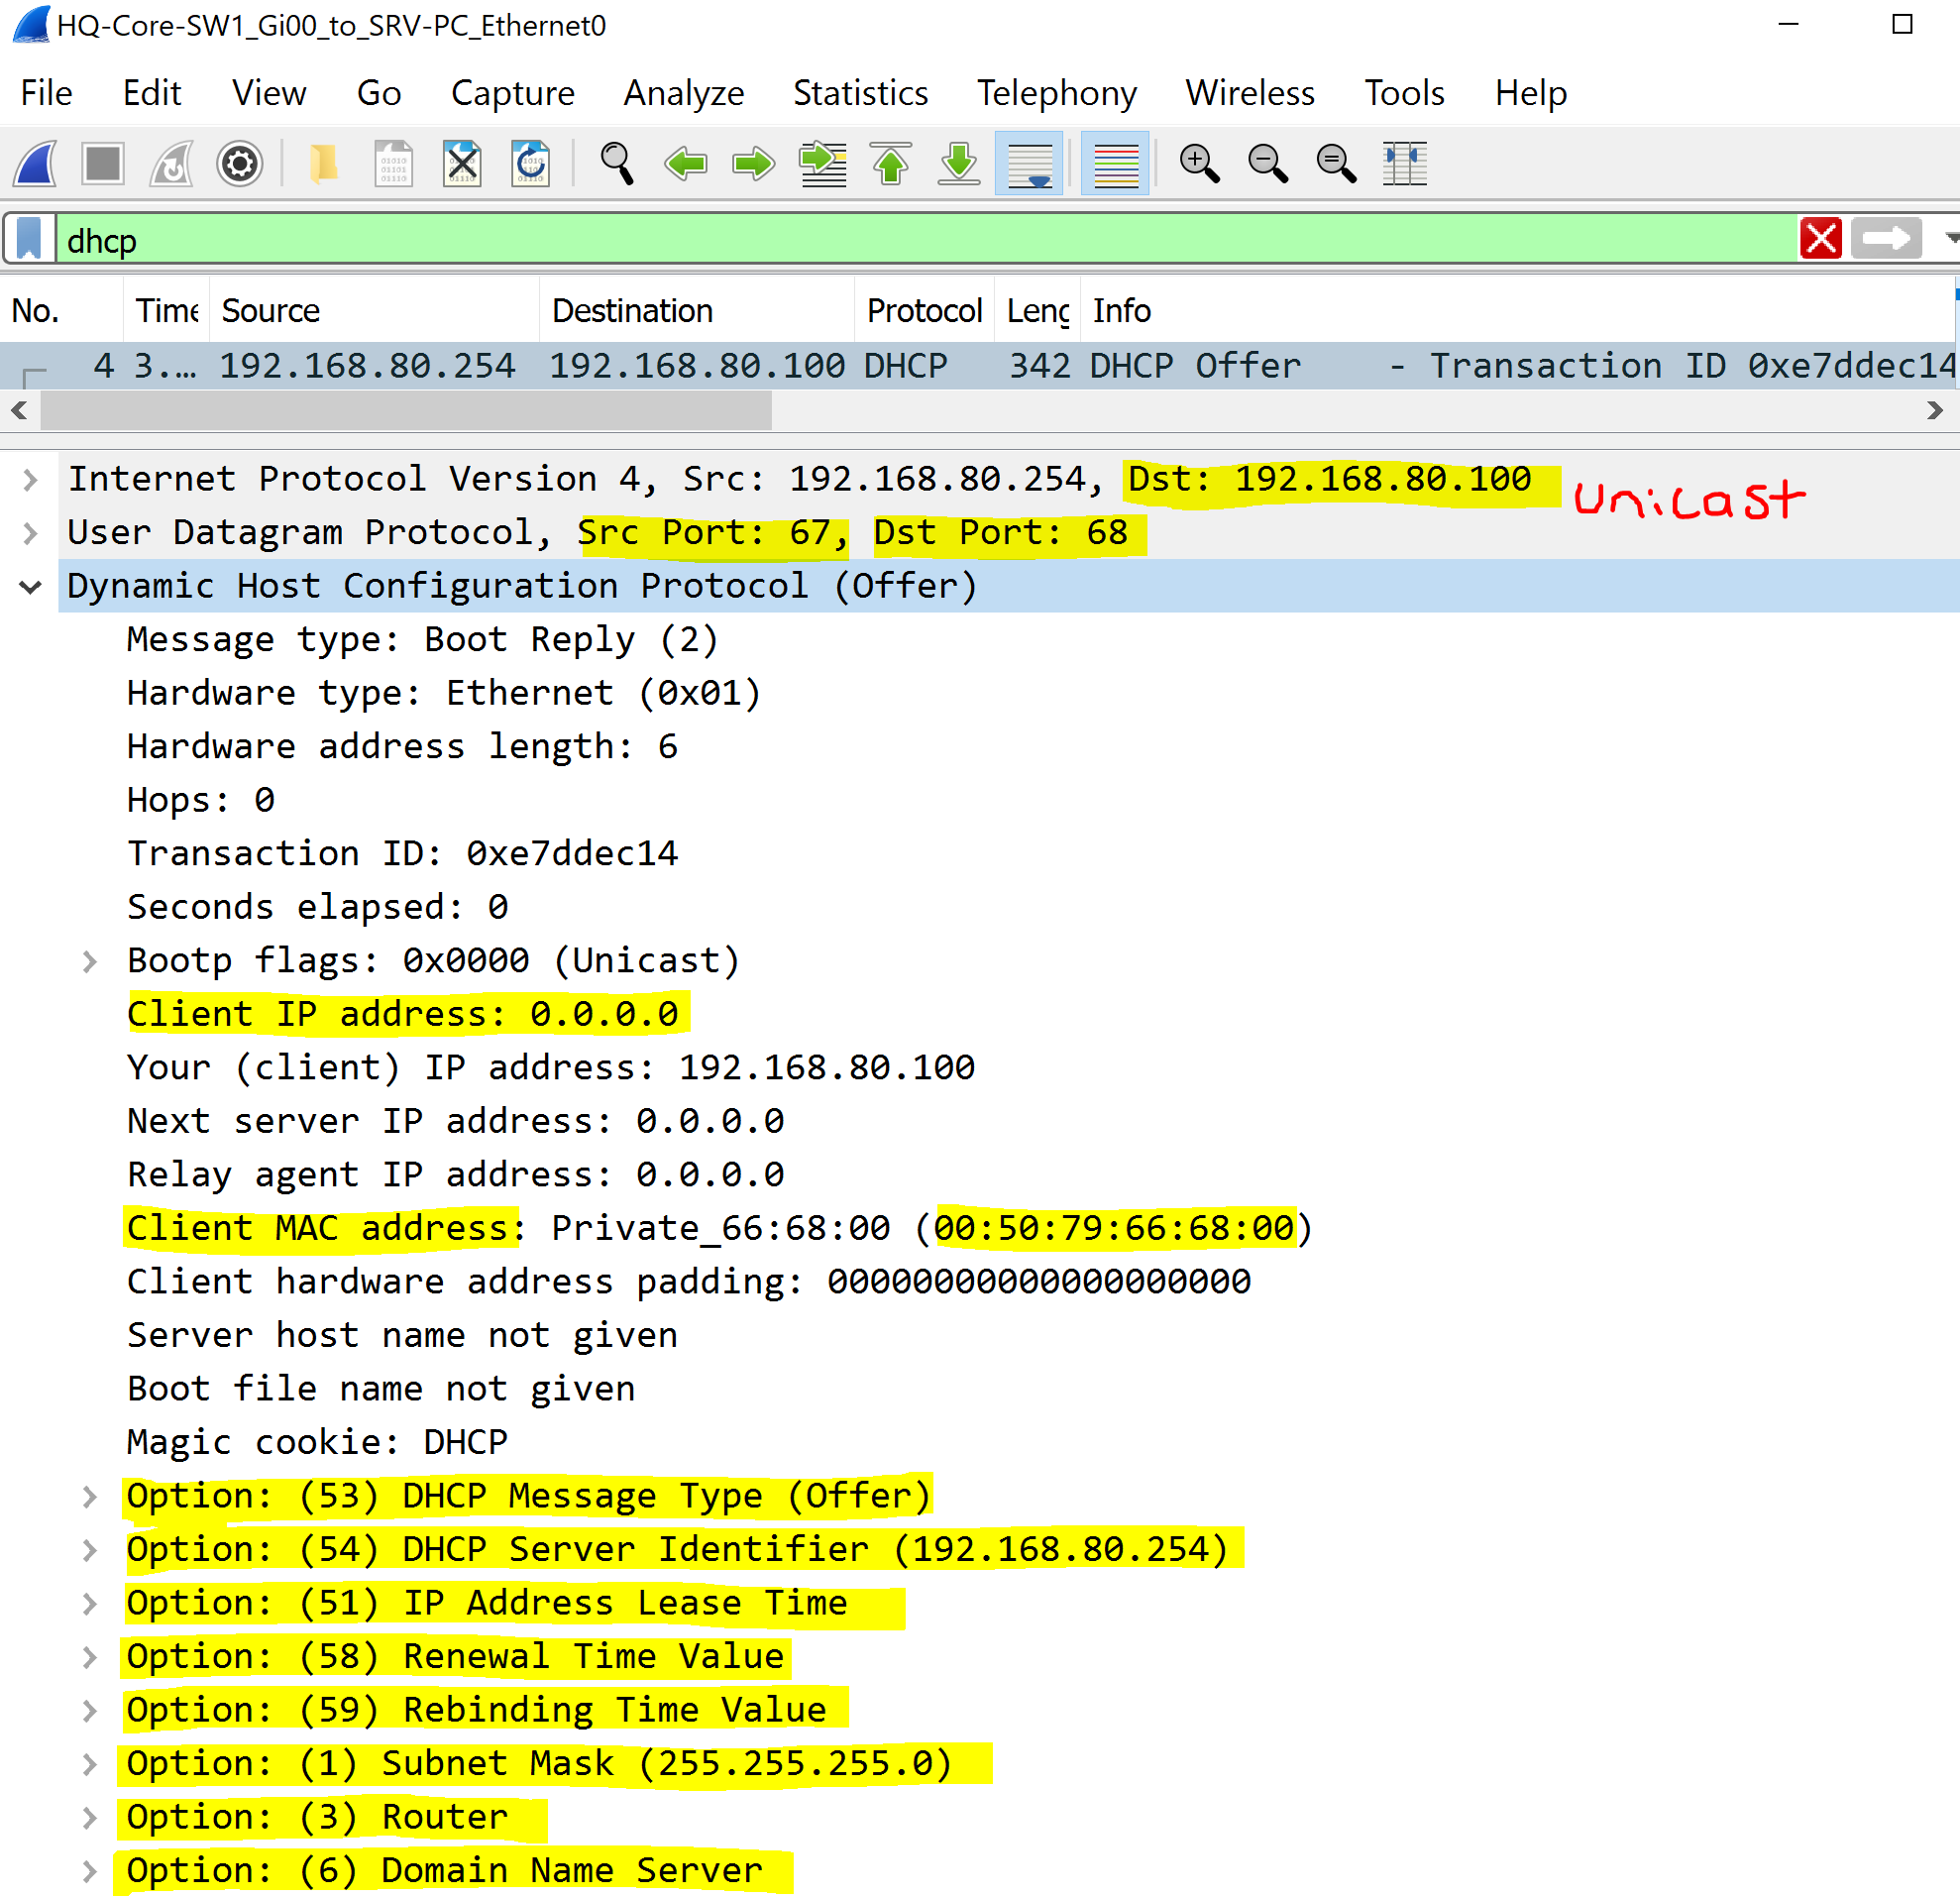
Task: Toggle auto scroll during live capture
Action: (1030, 163)
